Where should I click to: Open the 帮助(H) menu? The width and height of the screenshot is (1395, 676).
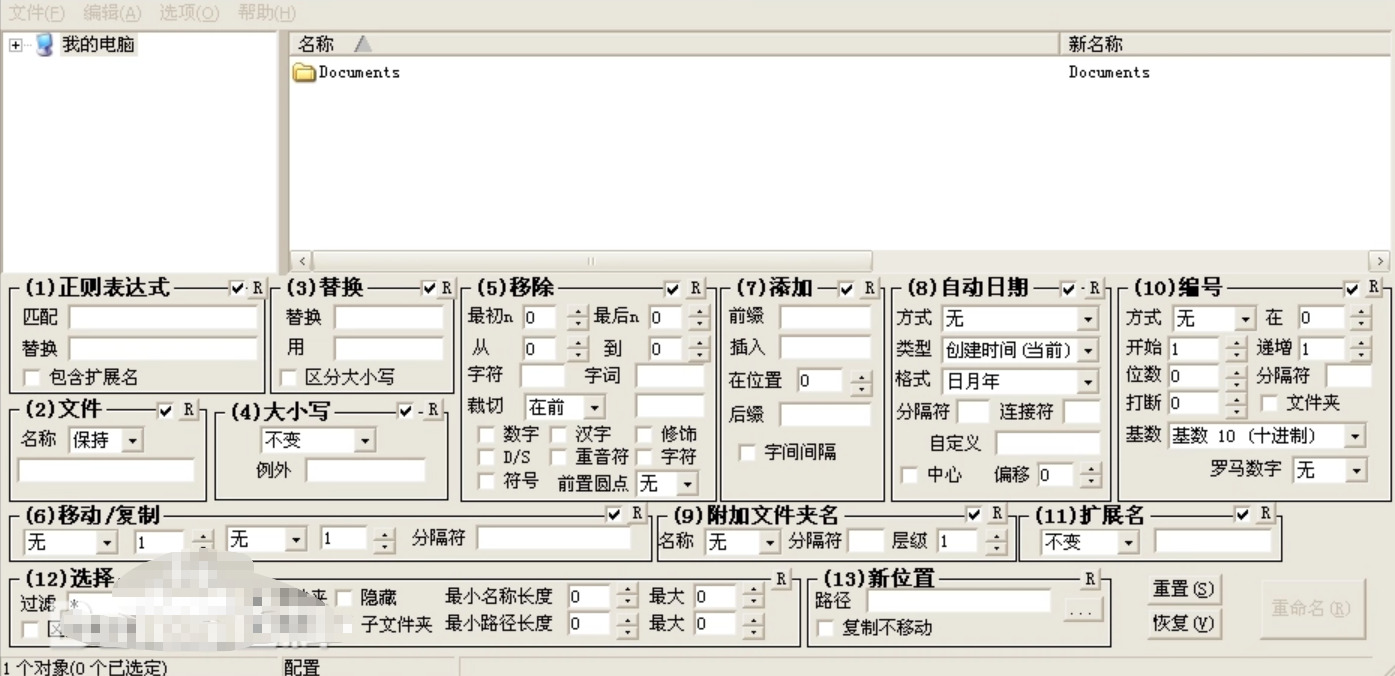click(266, 13)
